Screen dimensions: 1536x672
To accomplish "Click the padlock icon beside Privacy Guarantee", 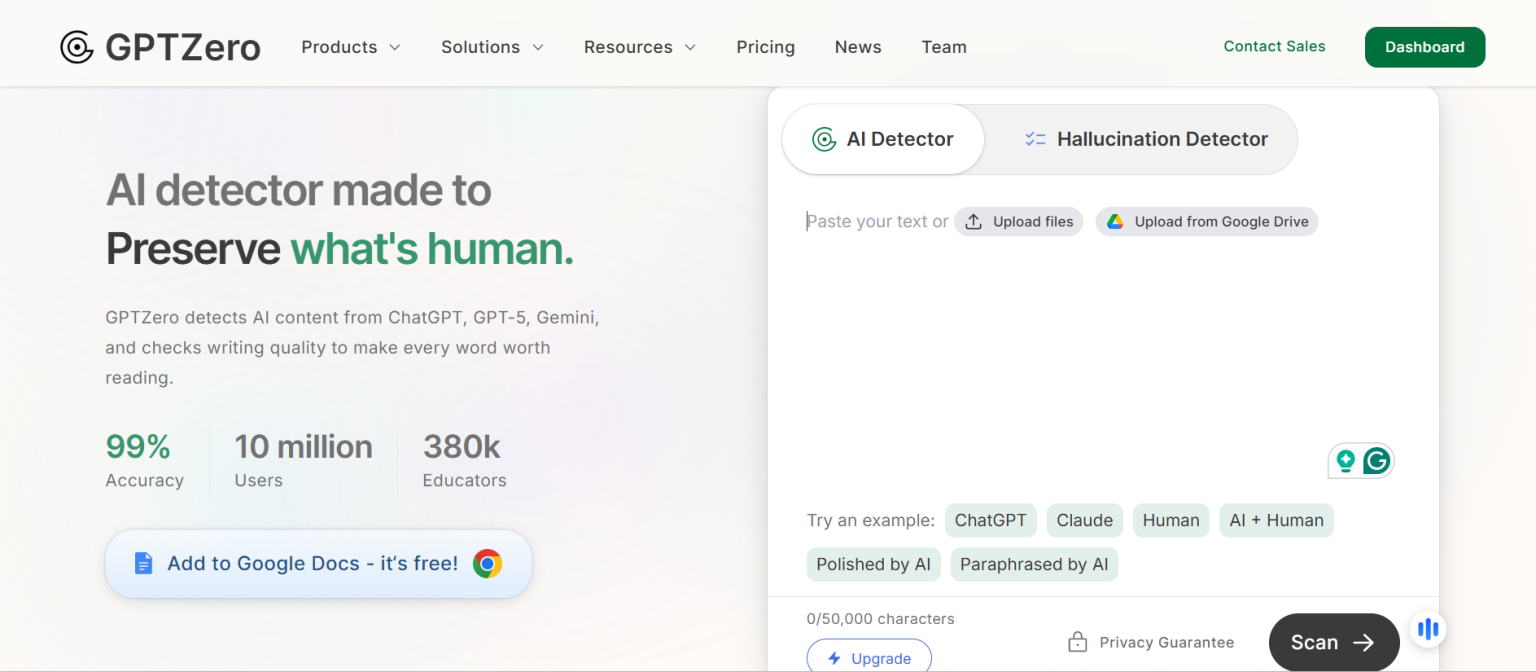I will pos(1077,642).
